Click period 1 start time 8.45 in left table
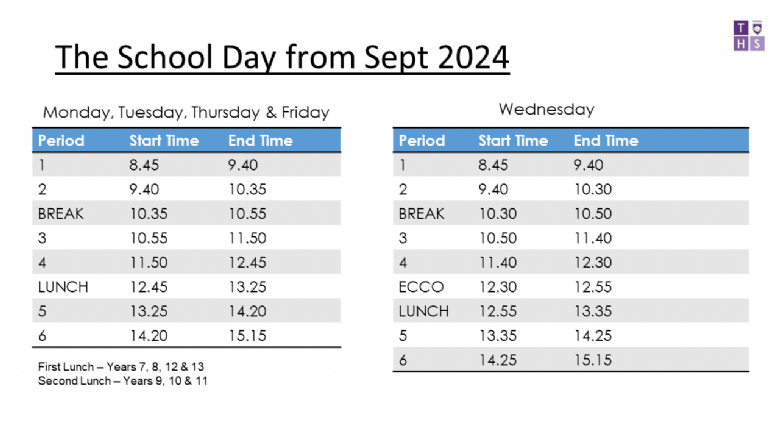The width and height of the screenshot is (780, 439). [144, 165]
